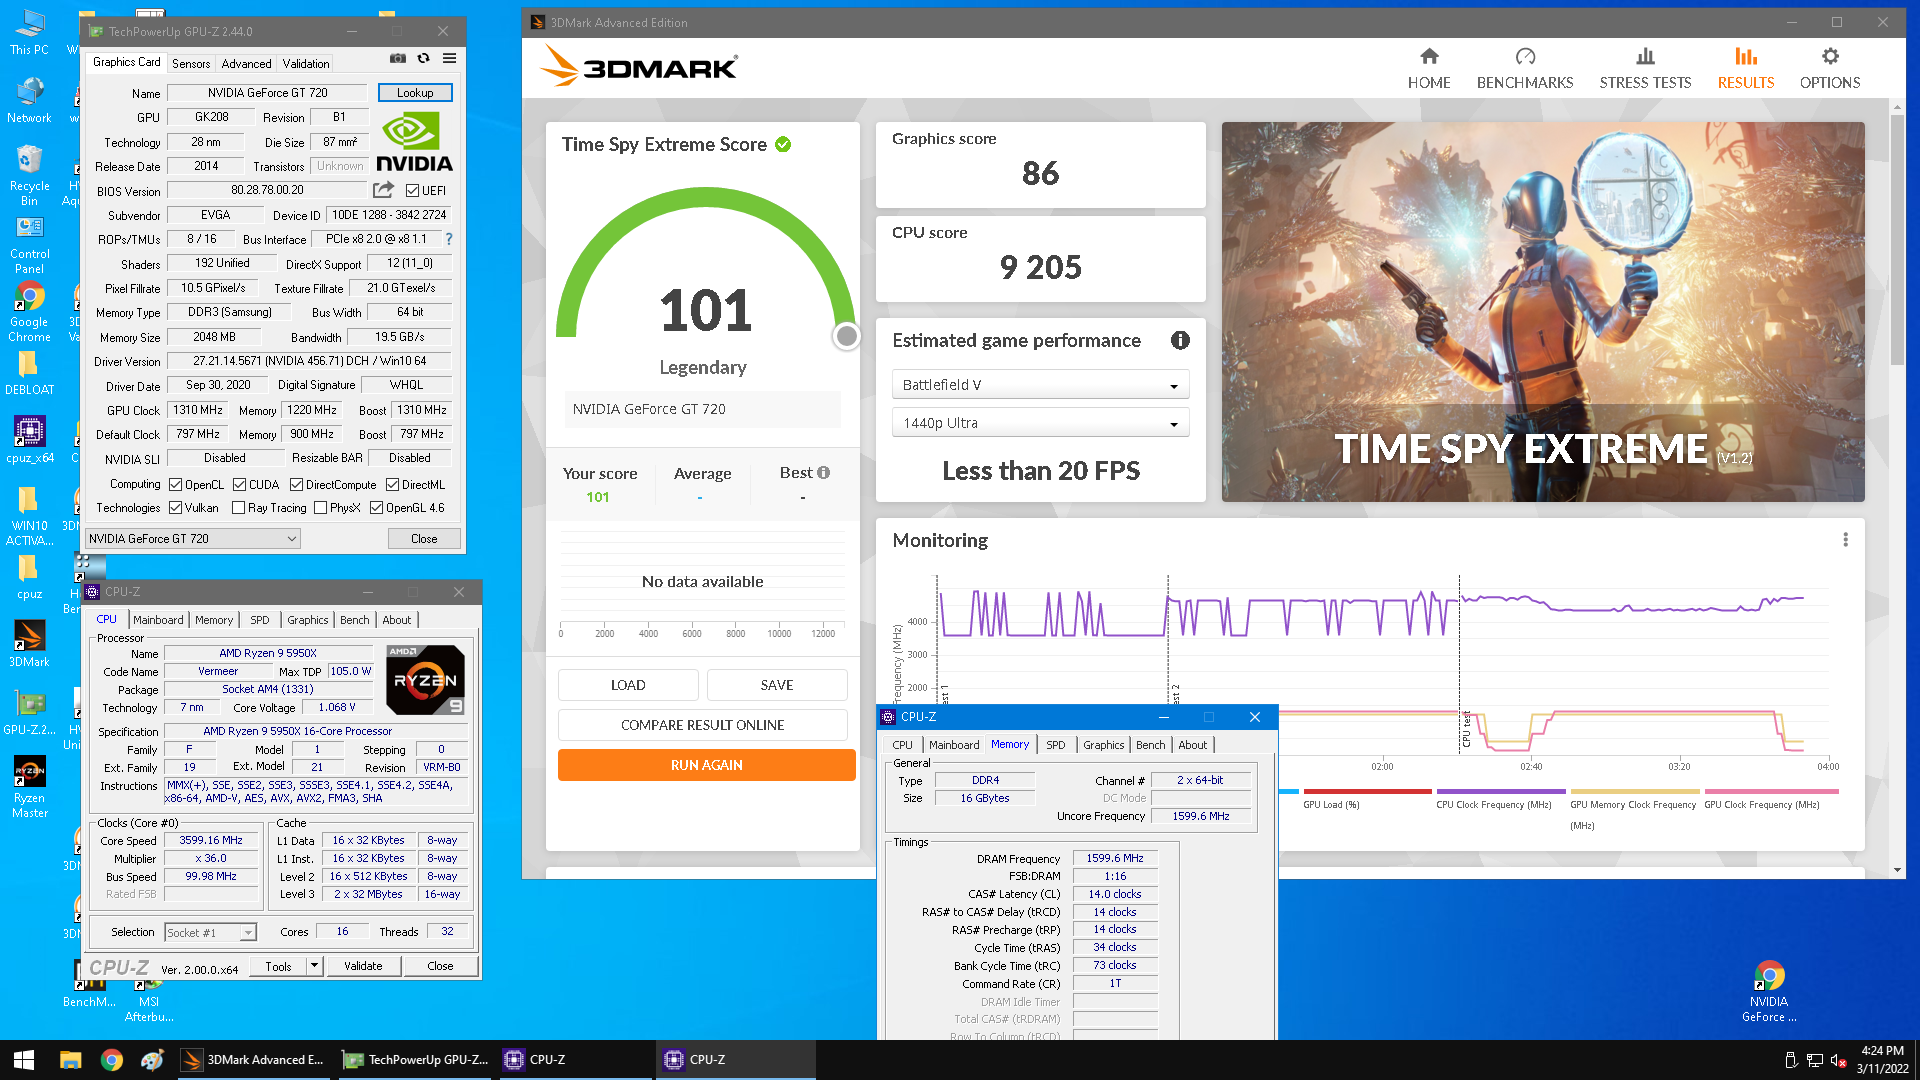Click the green validation check beside Time Spy Extreme Score
Screen dimensions: 1920x1080
click(783, 145)
